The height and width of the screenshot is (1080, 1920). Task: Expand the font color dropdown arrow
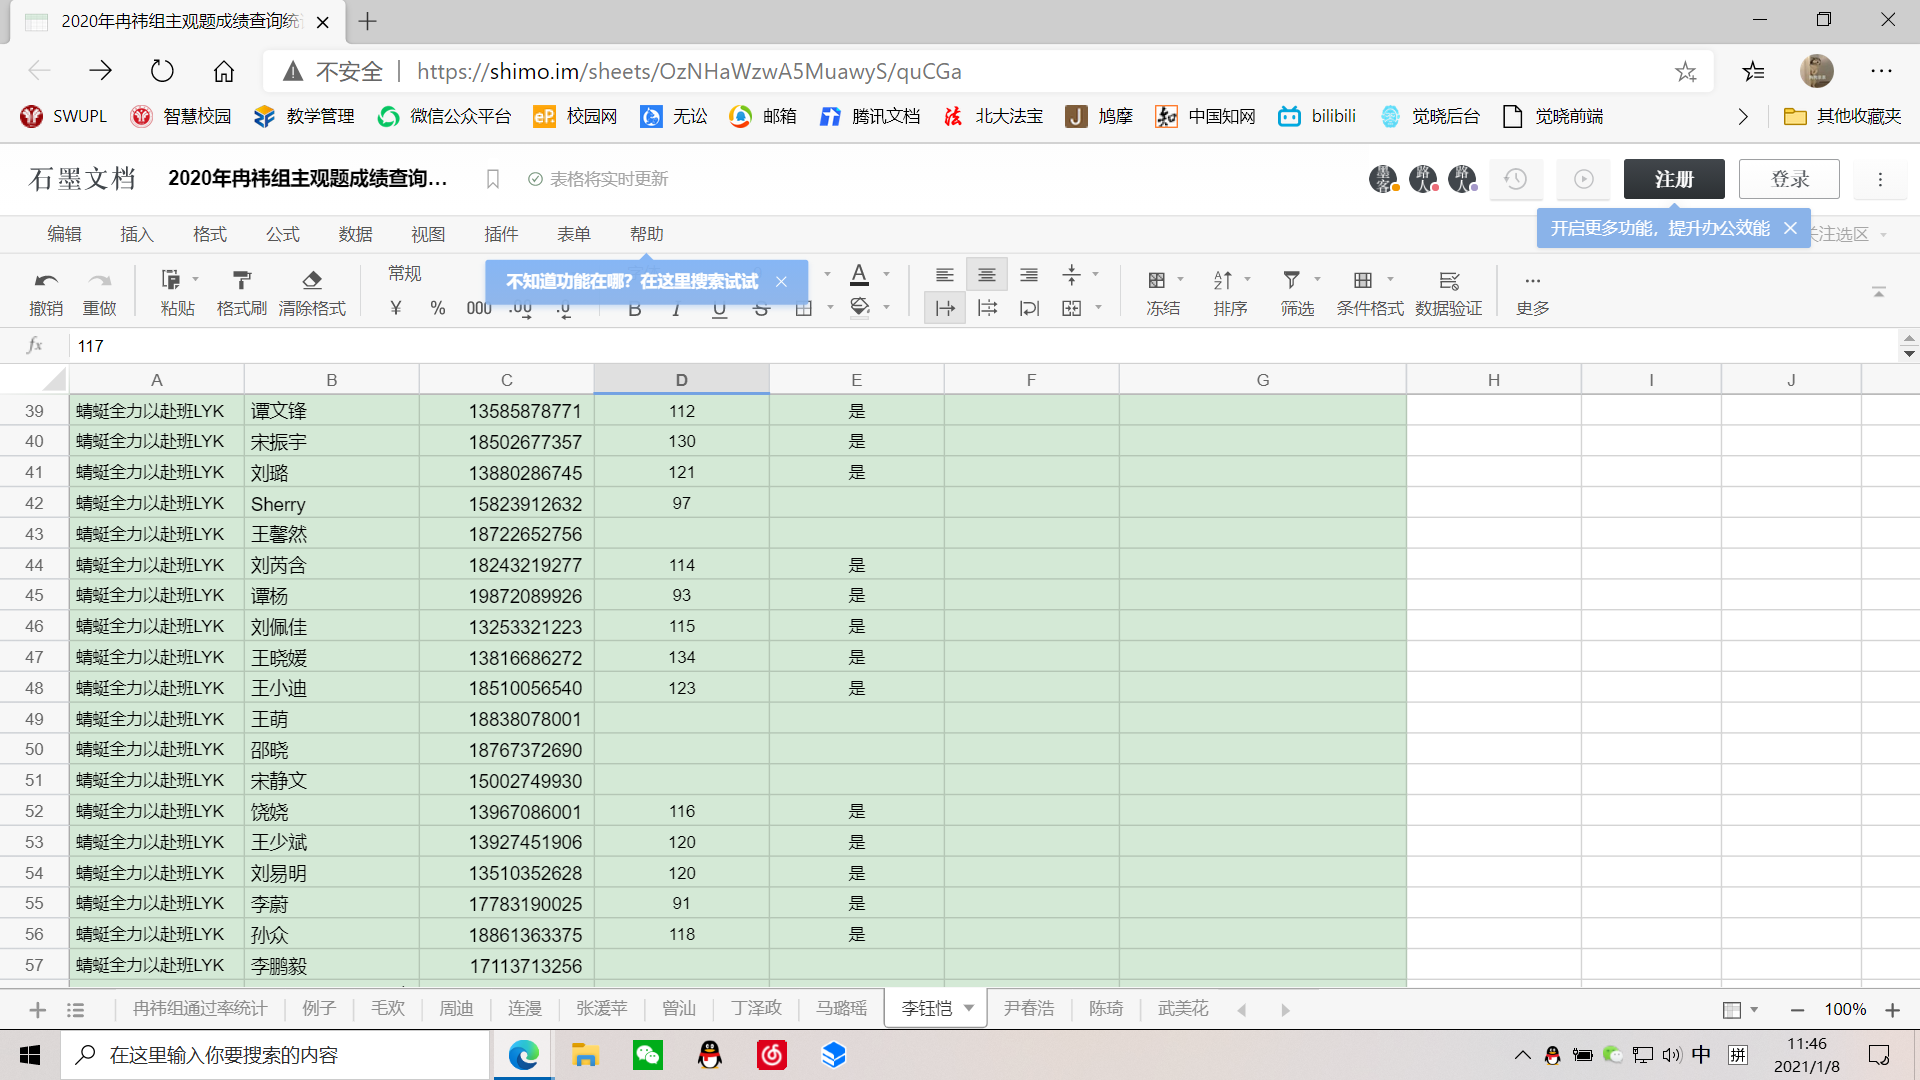pyautogui.click(x=887, y=275)
